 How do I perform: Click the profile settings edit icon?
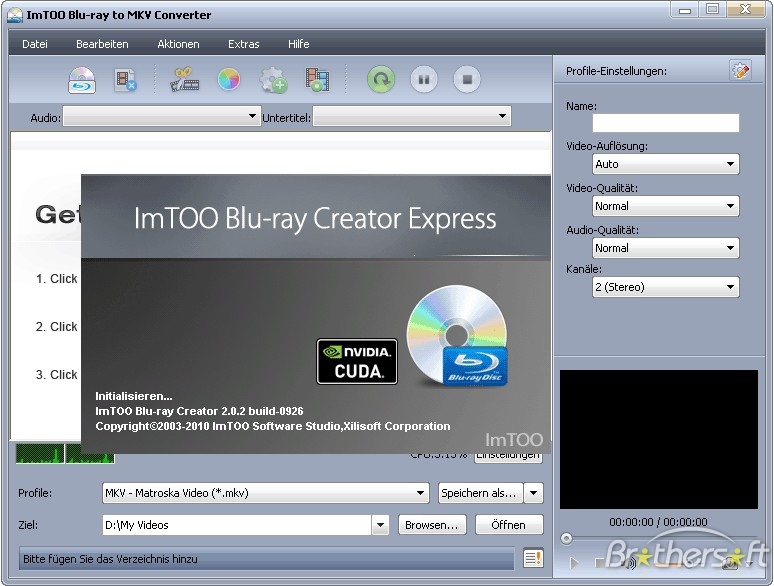tap(740, 71)
